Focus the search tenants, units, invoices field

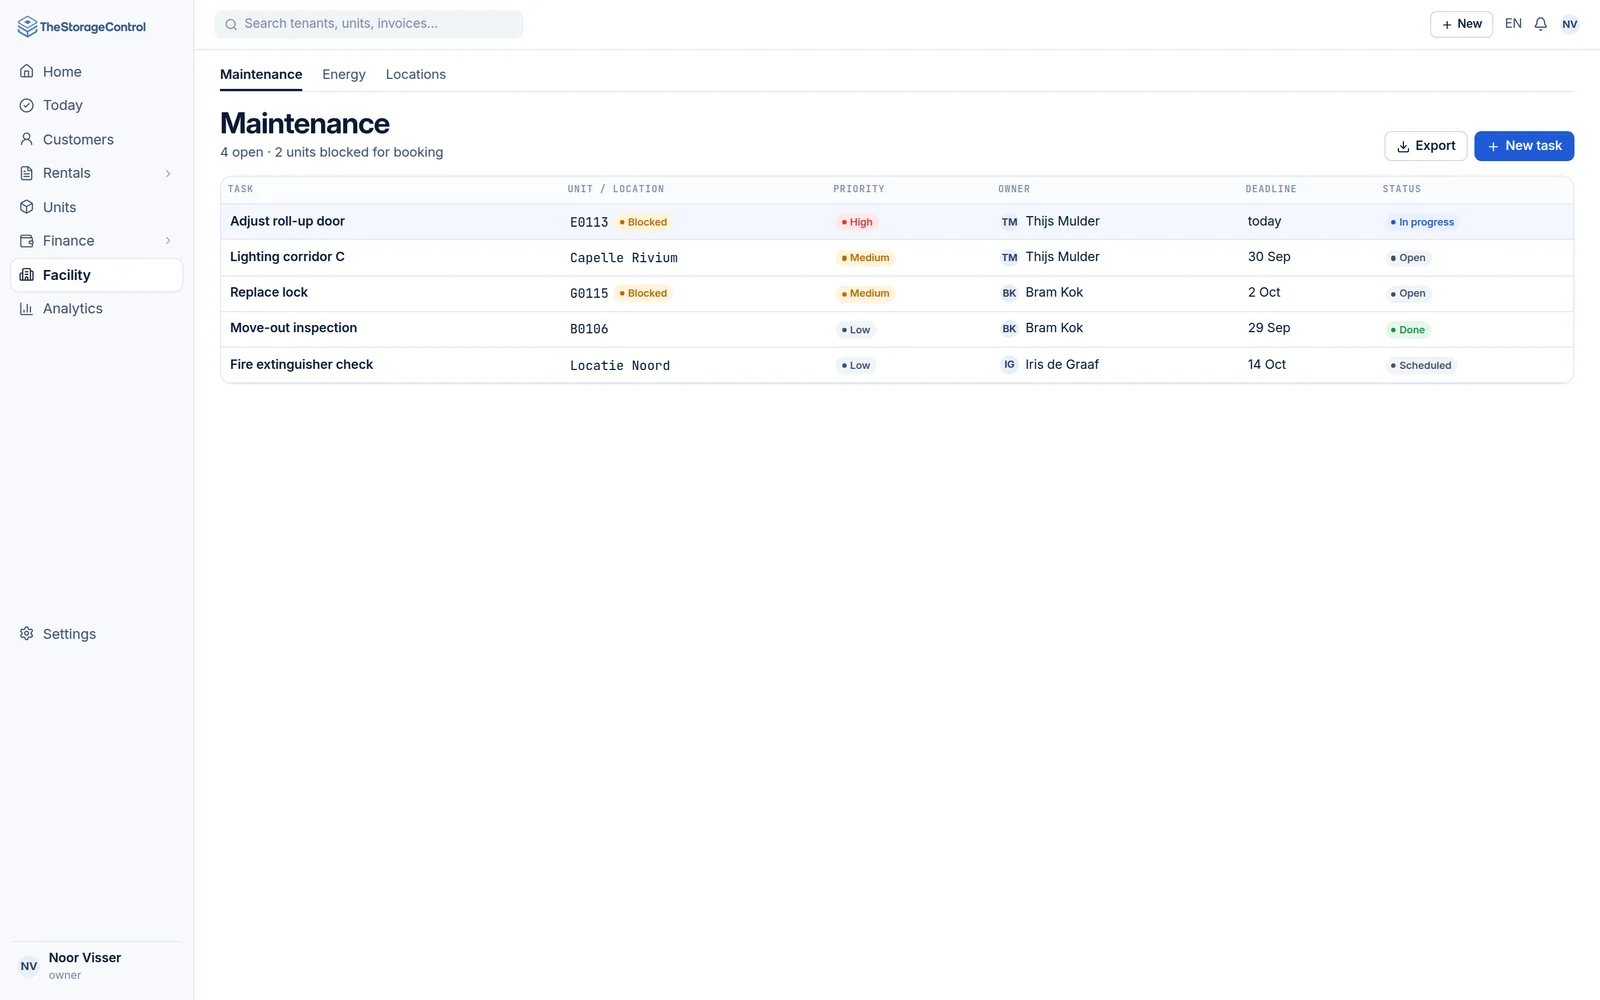point(369,24)
